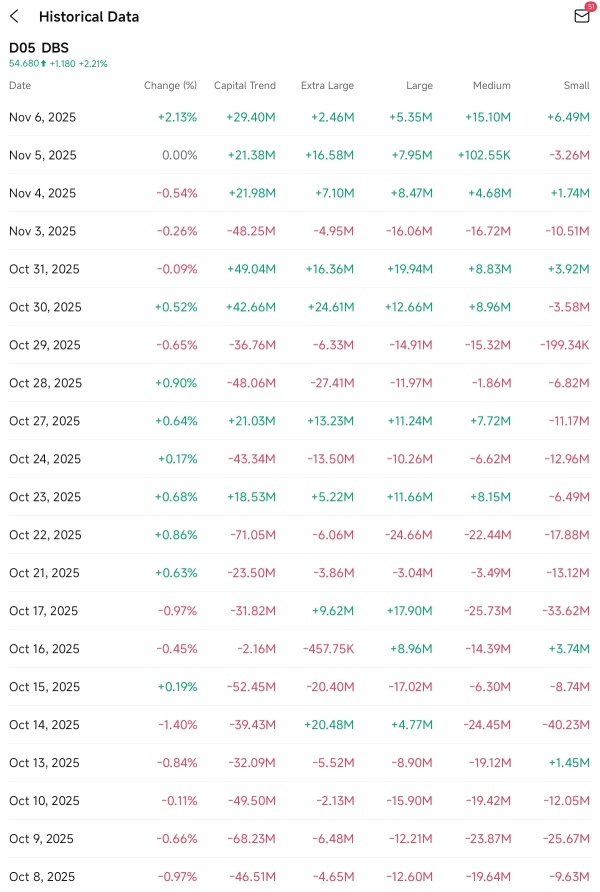Tap the Extra Large column header

(x=327, y=86)
